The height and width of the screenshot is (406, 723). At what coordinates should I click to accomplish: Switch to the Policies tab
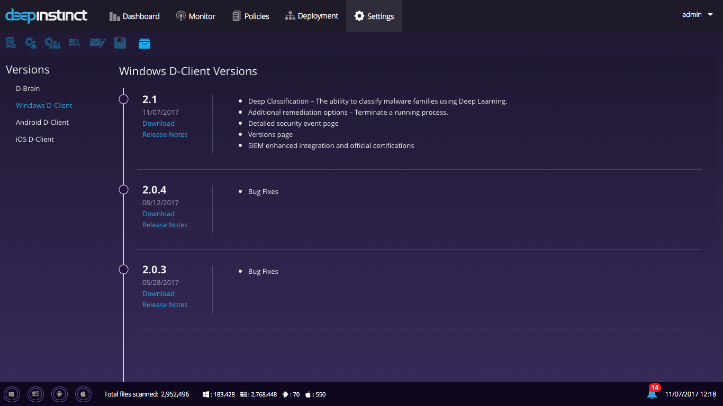251,16
